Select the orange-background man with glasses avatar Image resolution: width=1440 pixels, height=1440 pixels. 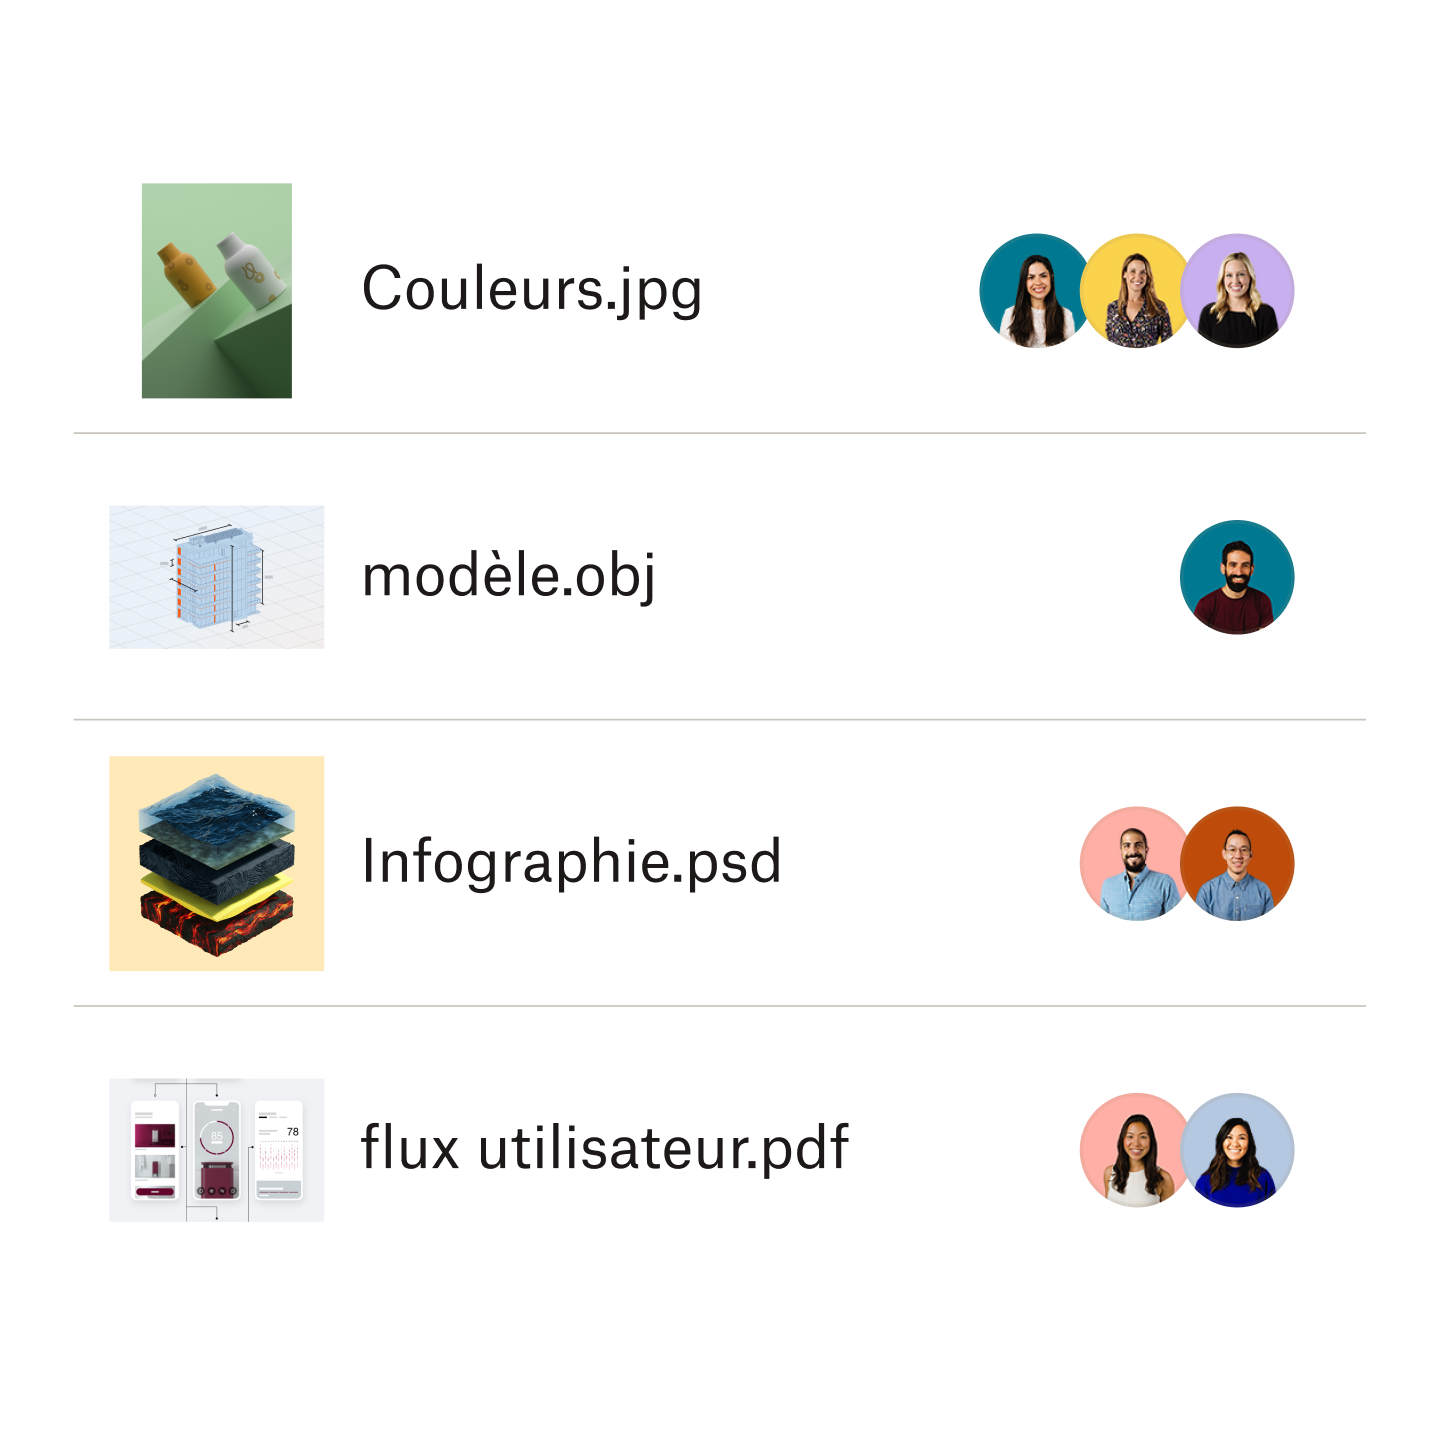point(1238,864)
